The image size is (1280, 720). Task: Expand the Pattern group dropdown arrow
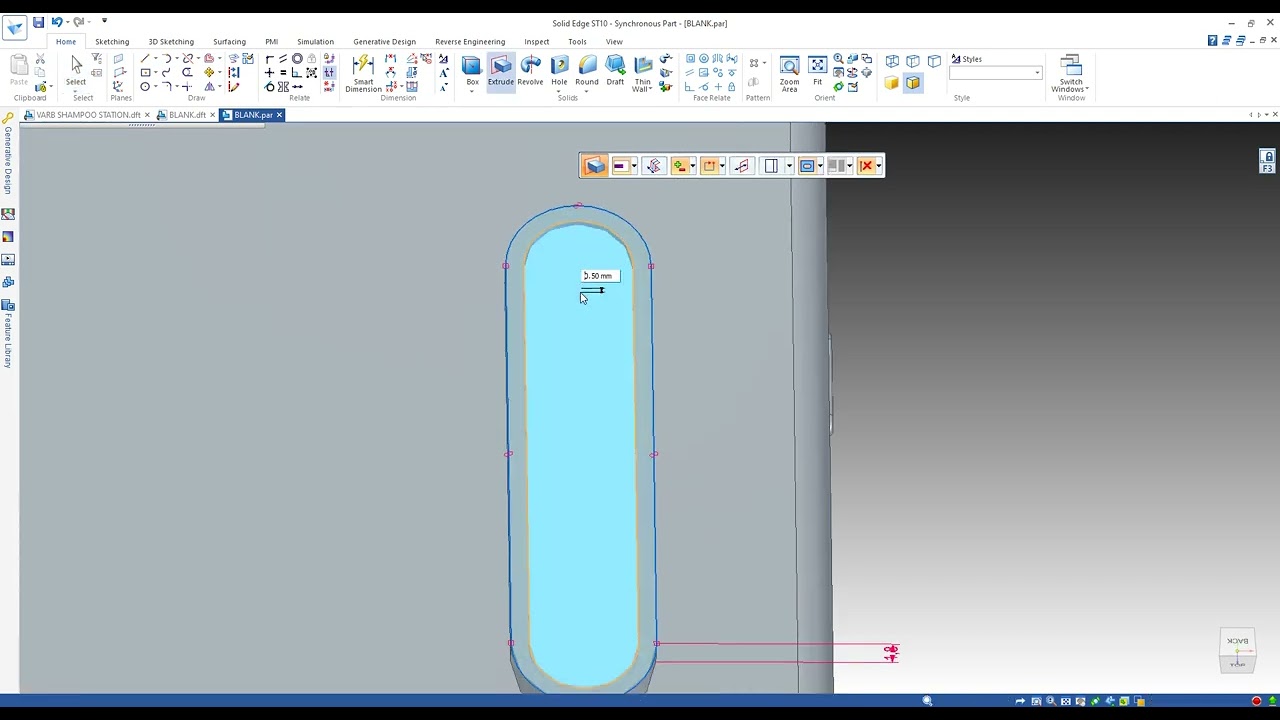pyautogui.click(x=765, y=63)
